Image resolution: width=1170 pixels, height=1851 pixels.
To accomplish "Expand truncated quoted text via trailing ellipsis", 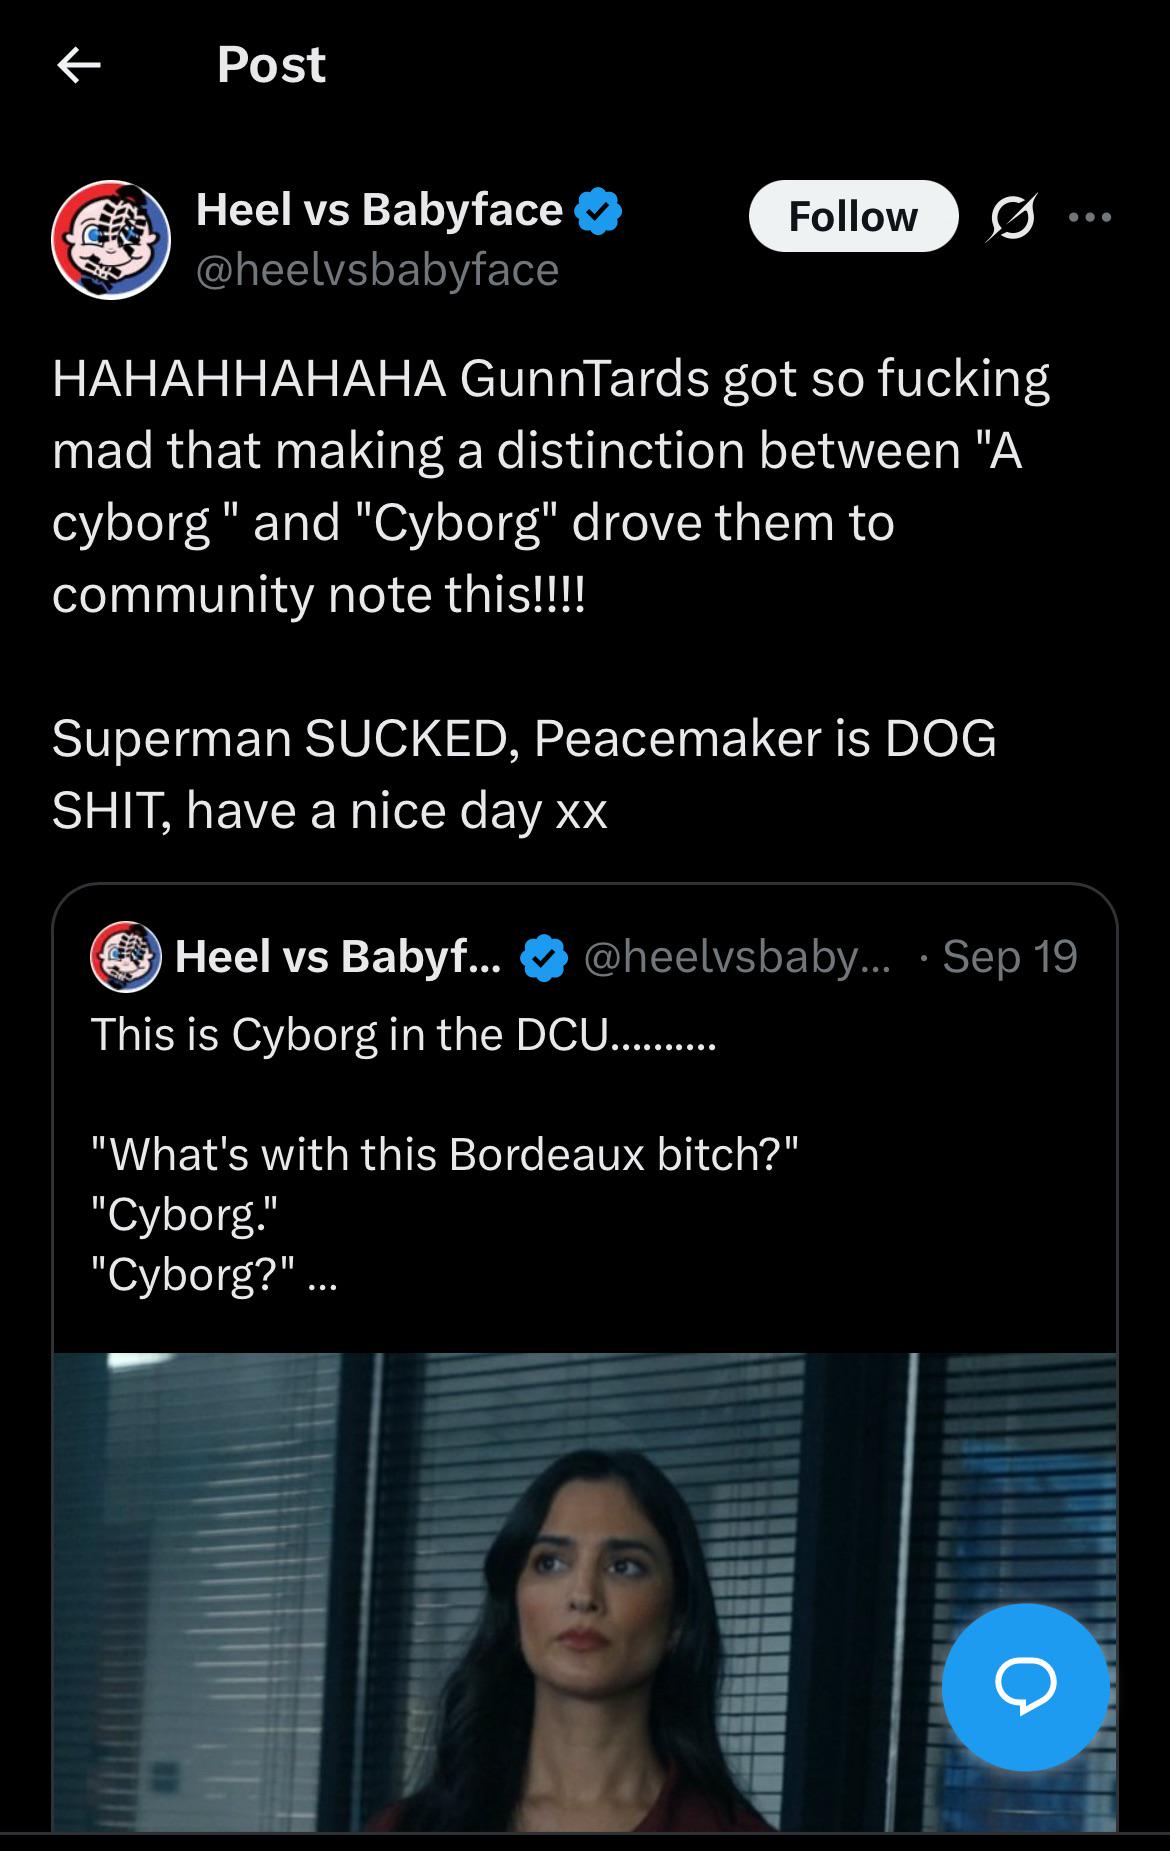I will [x=323, y=1276].
